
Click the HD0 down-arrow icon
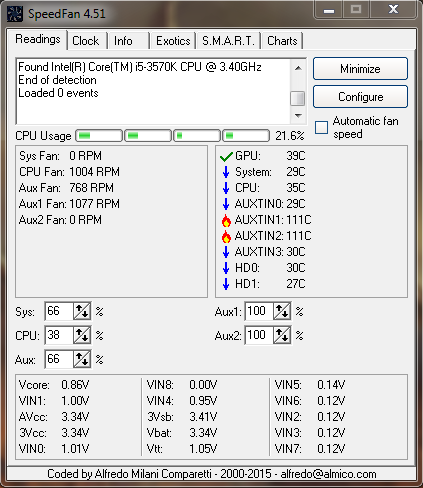click(226, 268)
